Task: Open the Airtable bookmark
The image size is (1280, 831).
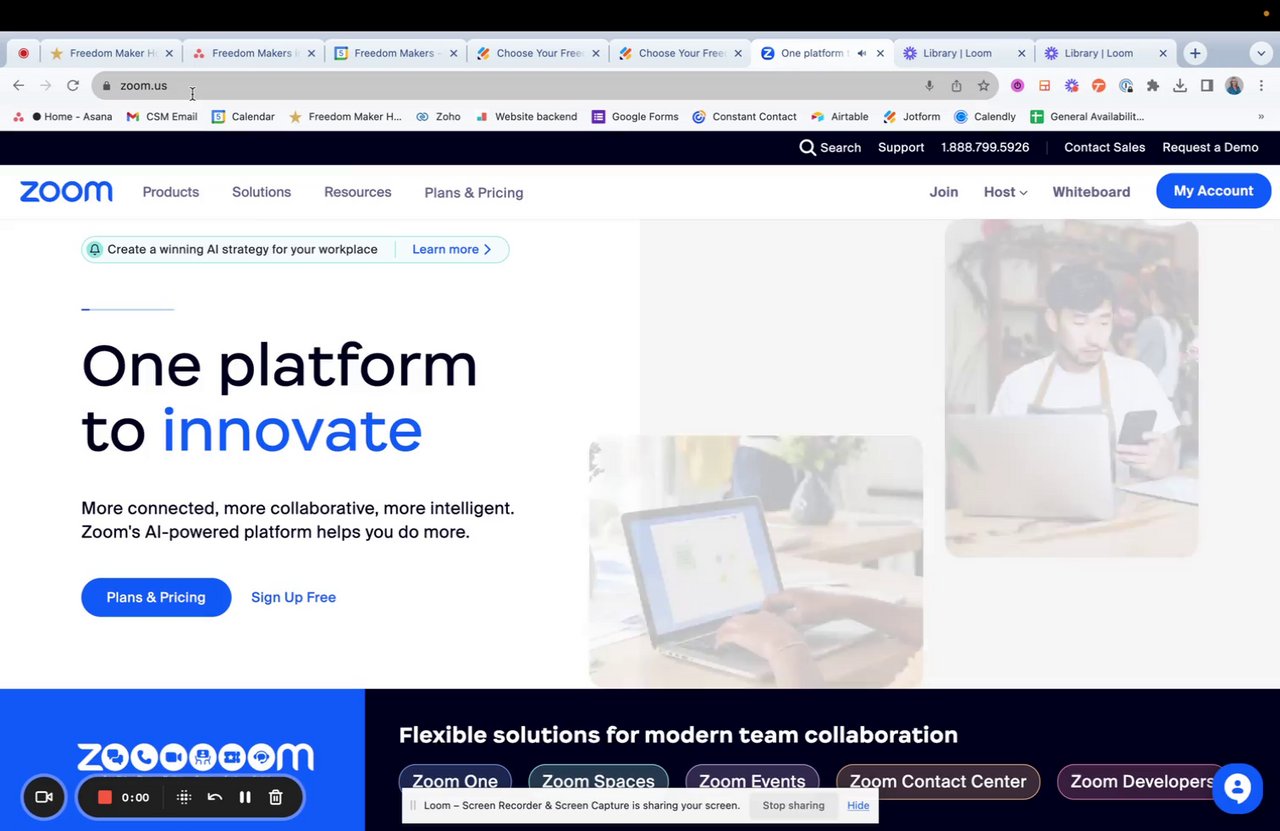Action: click(x=839, y=117)
